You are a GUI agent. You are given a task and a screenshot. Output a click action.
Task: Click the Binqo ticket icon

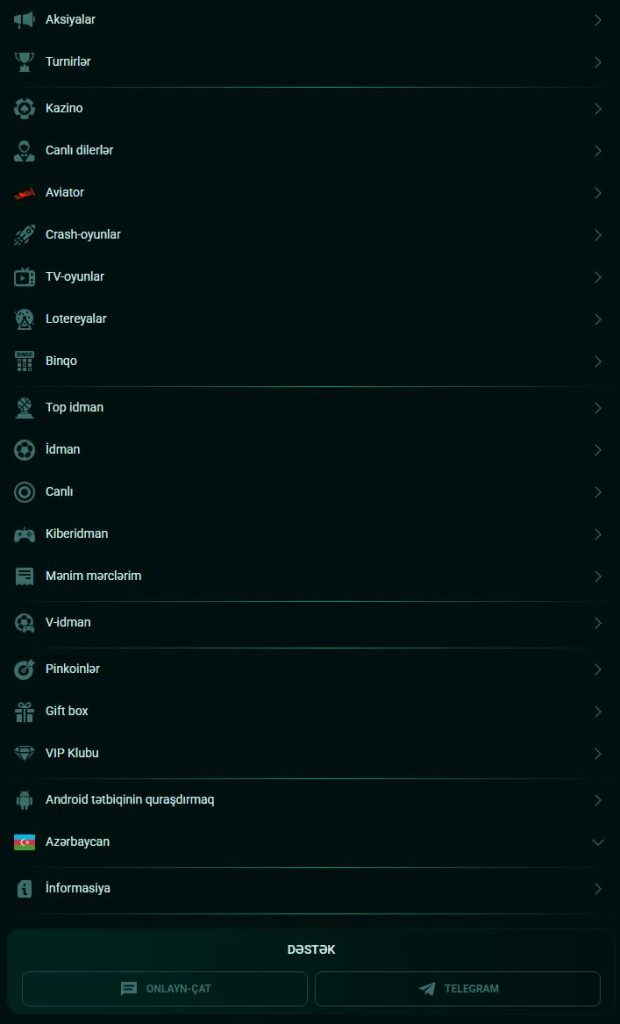tap(24, 361)
